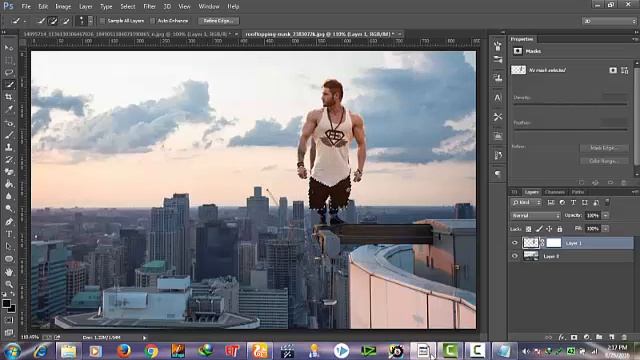Choose Subtract from Selection brush mode
Screen dimensions: 640x360
(x=65, y=20)
